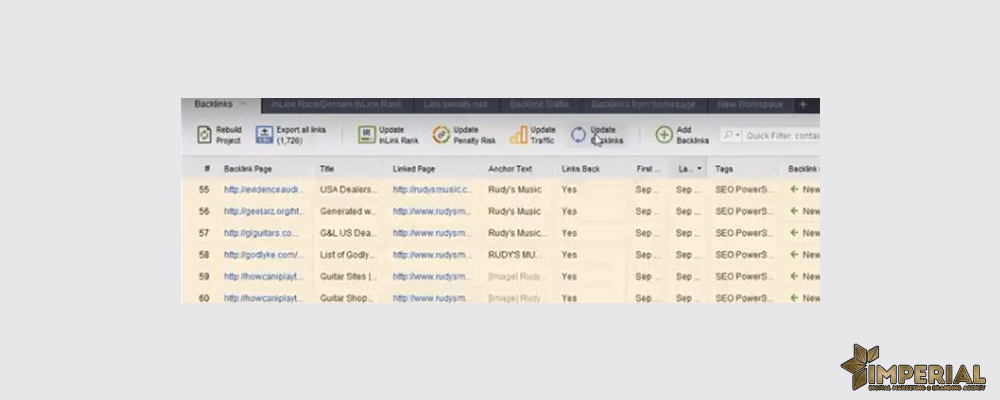This screenshot has width=1000, height=400.
Task: Open the quick filter magnifier dropdown
Action: 732,135
